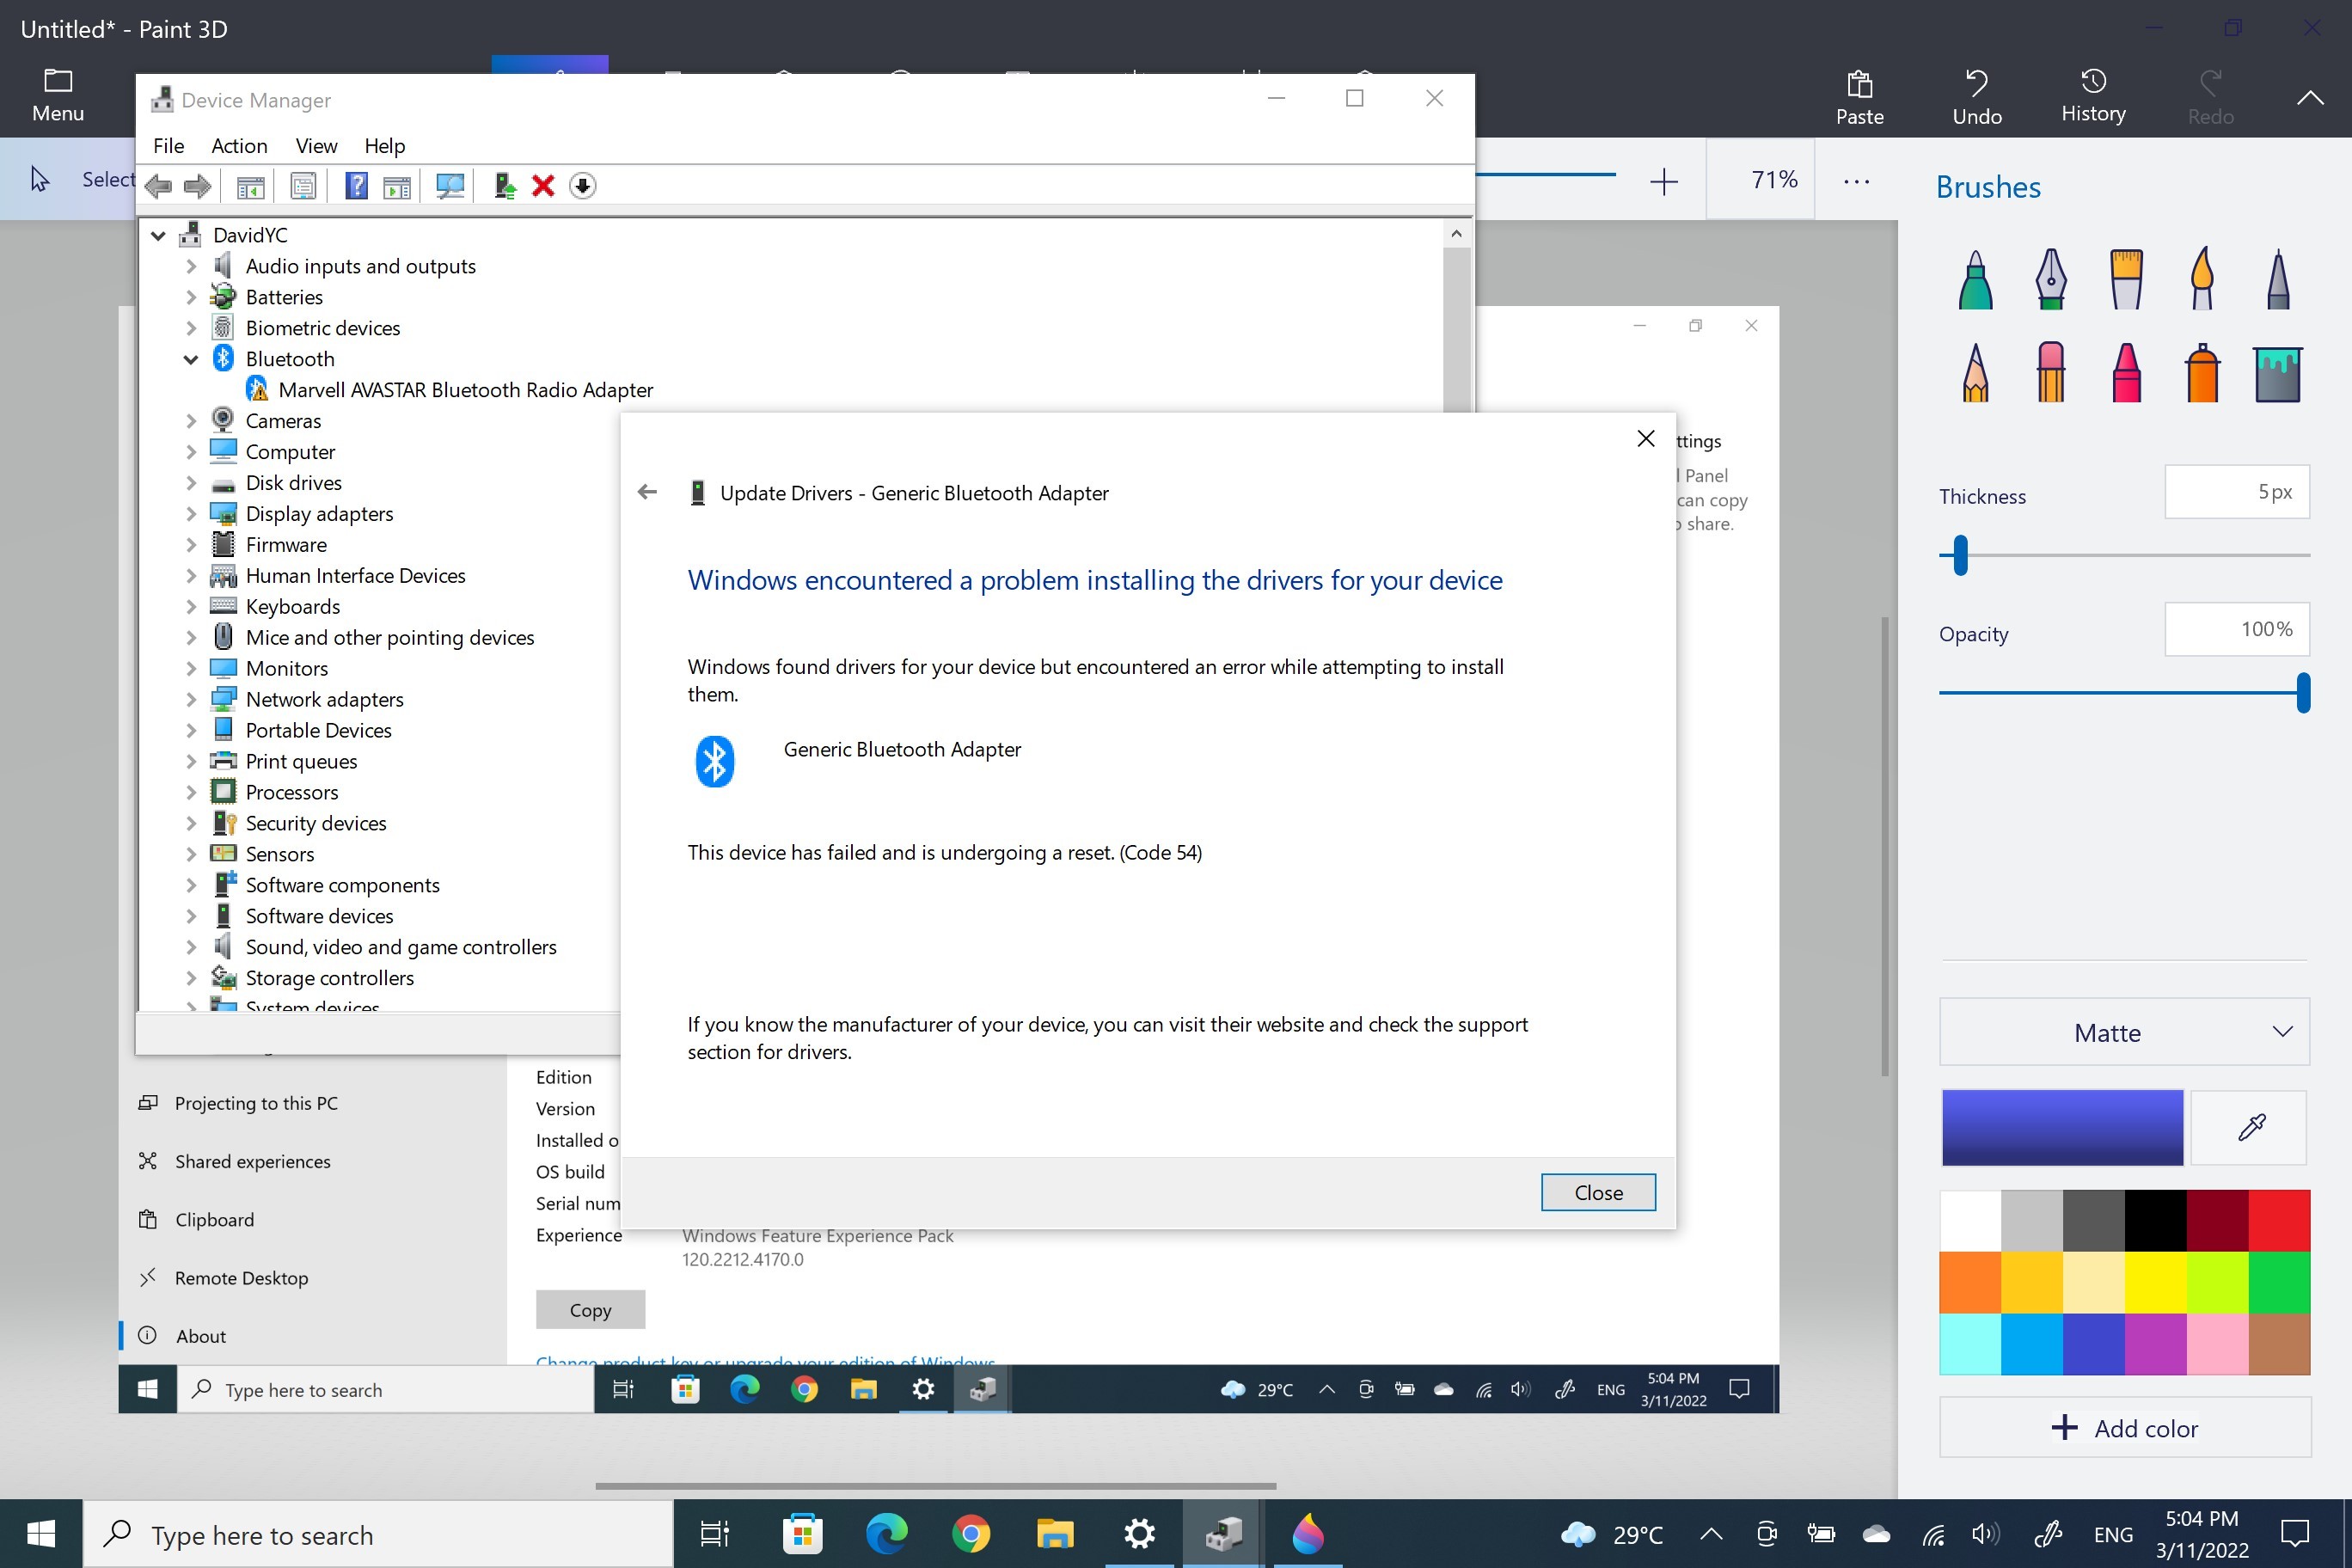Expand the Cameras device category
Screen dimensions: 2352x1568
190,421
